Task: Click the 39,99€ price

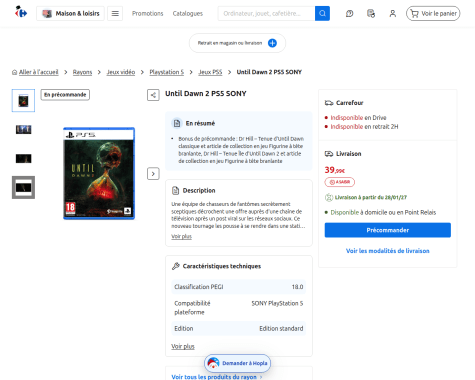Action: coord(335,170)
